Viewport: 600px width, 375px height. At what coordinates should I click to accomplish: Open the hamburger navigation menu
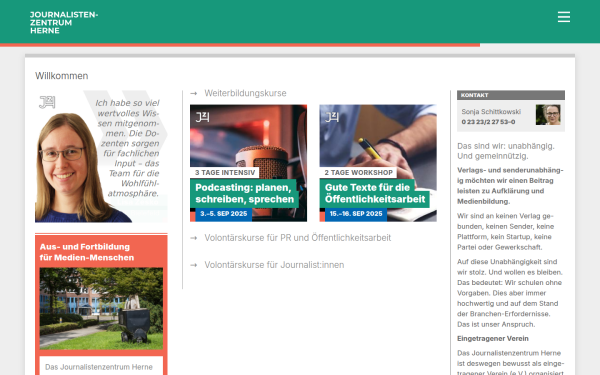[564, 17]
